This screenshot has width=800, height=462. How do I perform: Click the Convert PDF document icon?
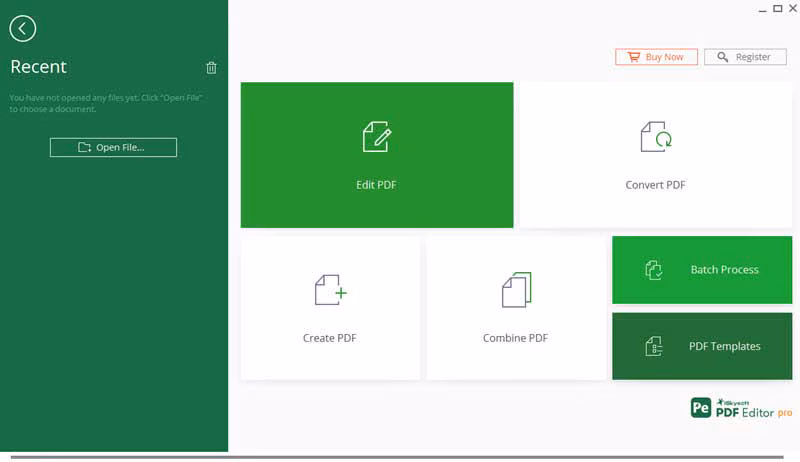pyautogui.click(x=656, y=137)
